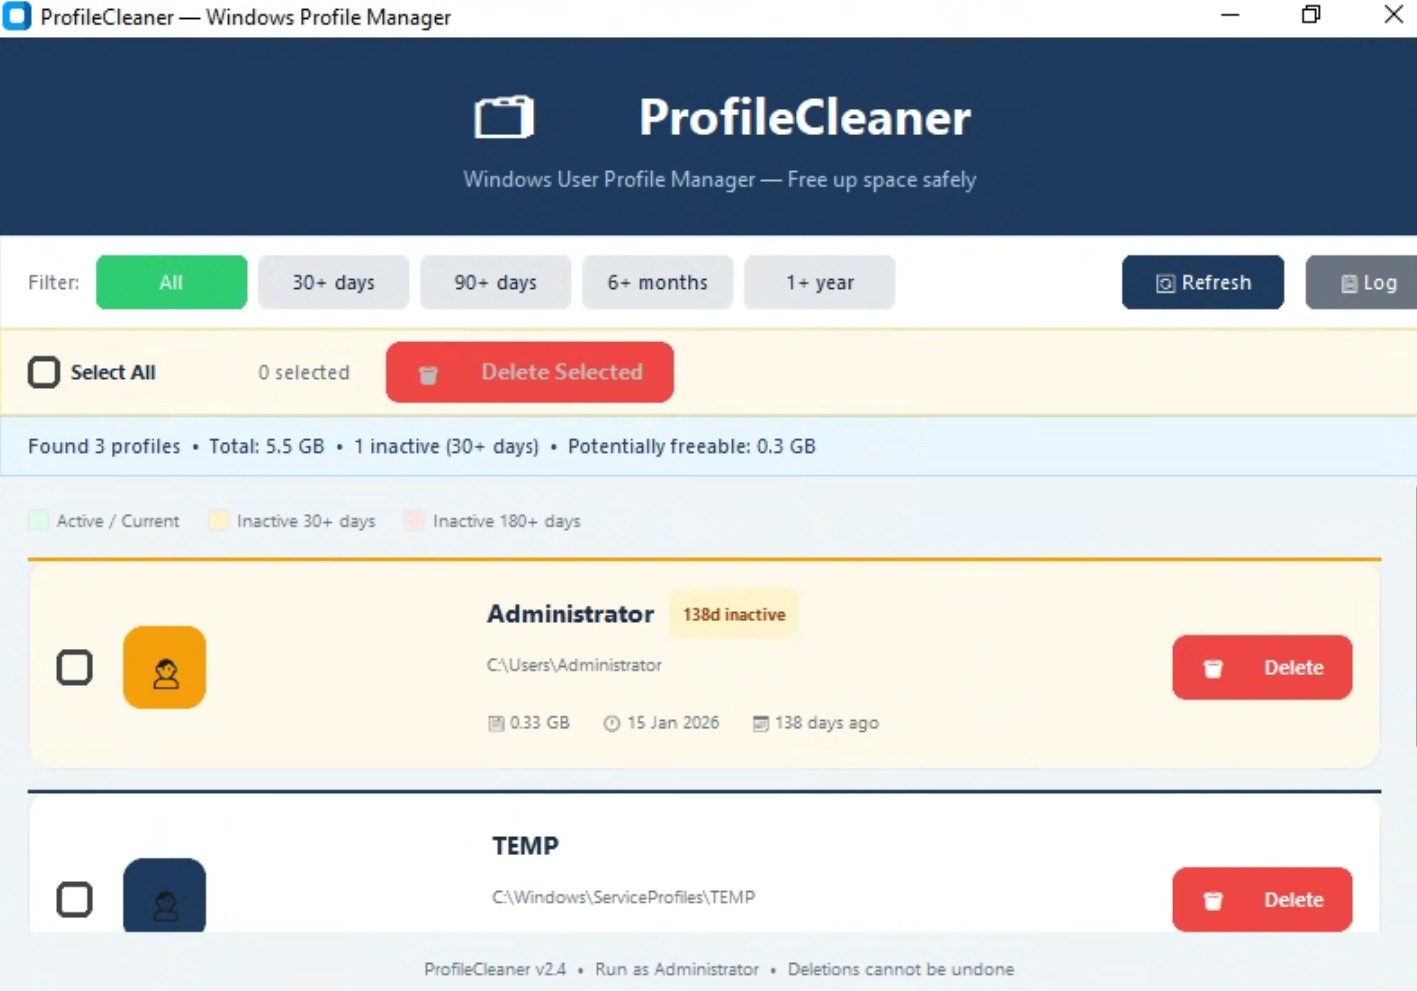
Task: Click the Refresh button's icon
Action: tap(1165, 284)
